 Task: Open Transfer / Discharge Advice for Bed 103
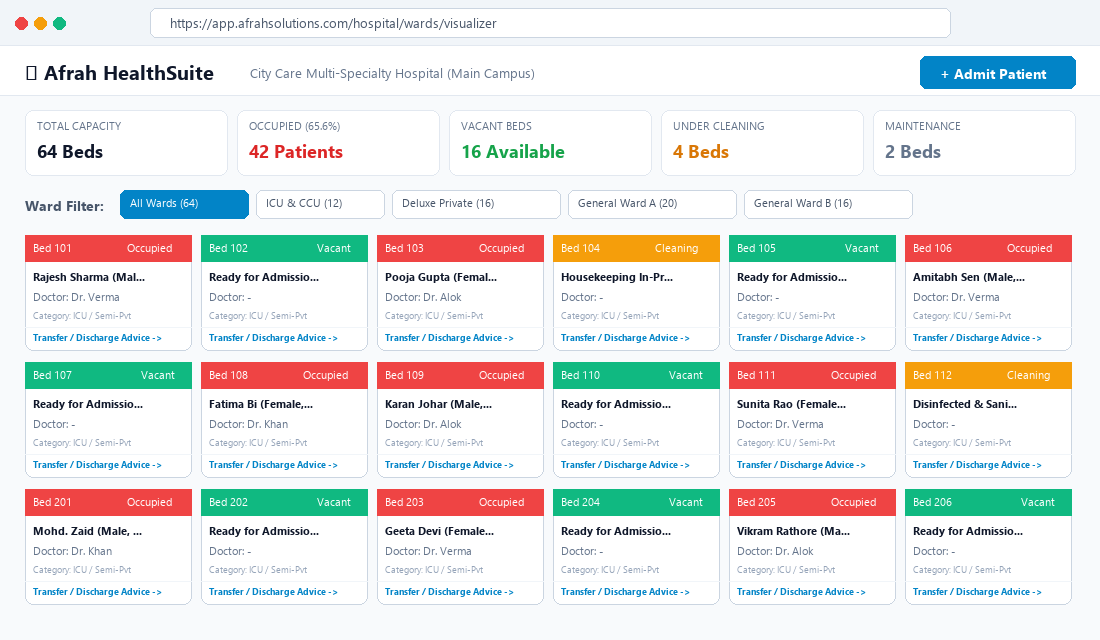[450, 338]
